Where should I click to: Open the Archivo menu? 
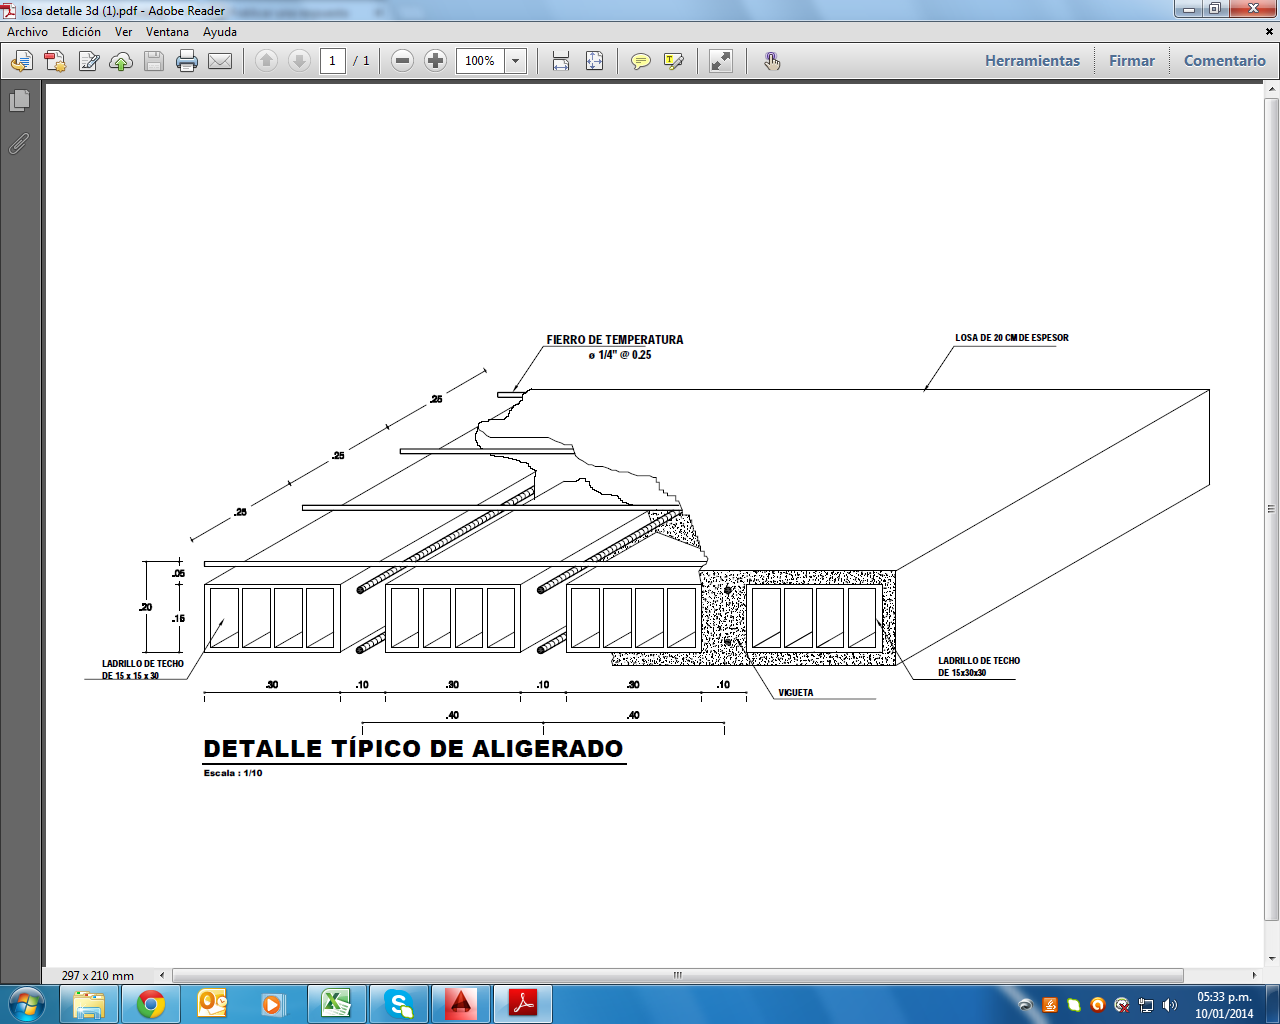27,32
